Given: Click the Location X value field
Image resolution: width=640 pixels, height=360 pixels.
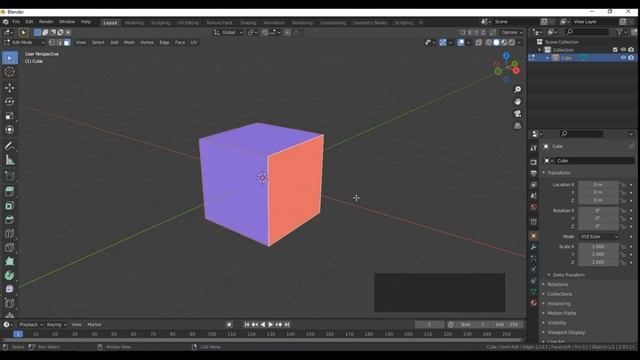Looking at the screenshot, I should [598, 185].
